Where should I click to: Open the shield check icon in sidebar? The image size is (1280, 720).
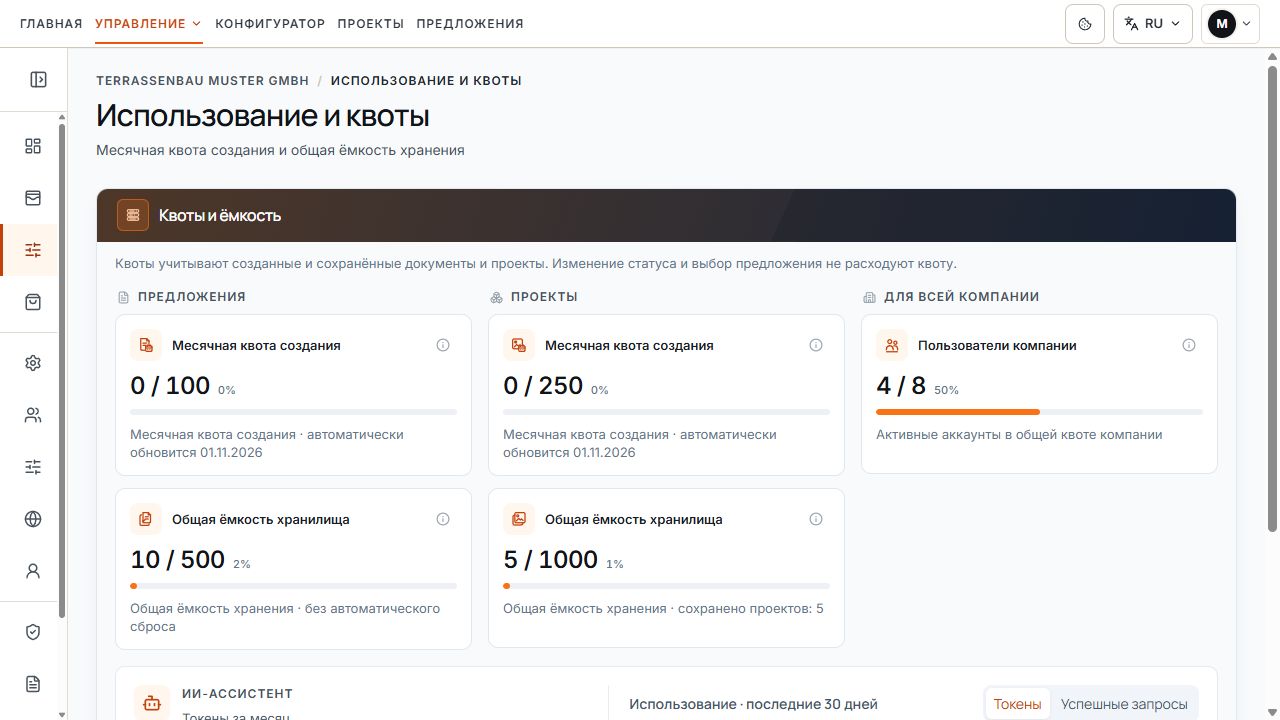[x=33, y=632]
